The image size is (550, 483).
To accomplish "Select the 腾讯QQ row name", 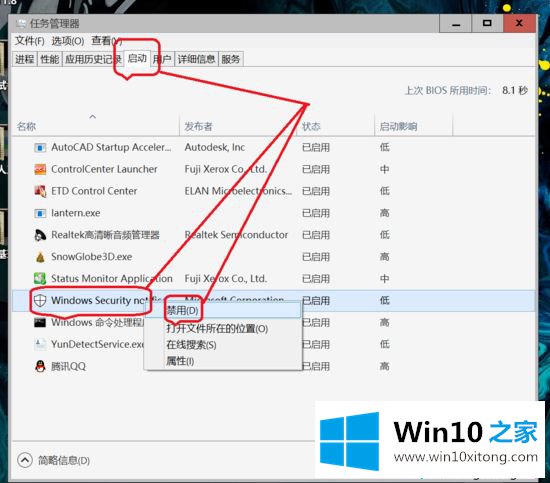I will [x=68, y=367].
